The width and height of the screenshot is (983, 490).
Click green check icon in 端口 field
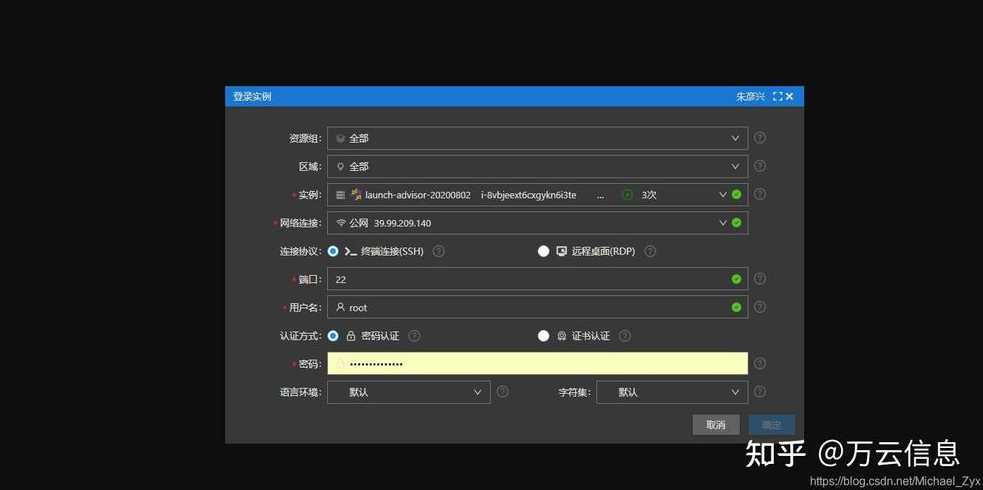pyautogui.click(x=736, y=279)
